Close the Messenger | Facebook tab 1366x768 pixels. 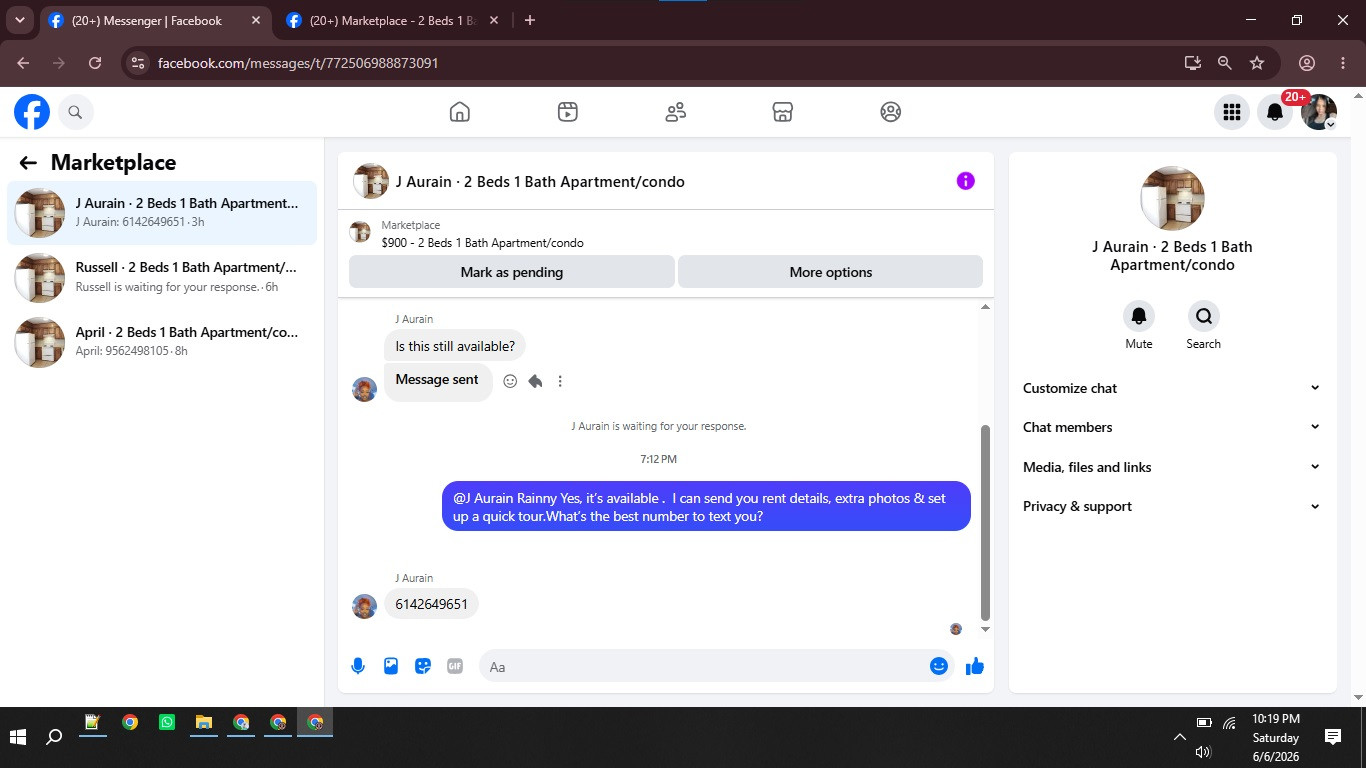[x=256, y=20]
